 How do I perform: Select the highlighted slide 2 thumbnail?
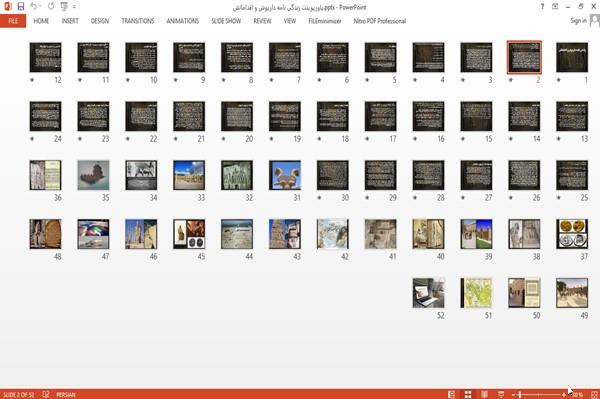[524, 57]
